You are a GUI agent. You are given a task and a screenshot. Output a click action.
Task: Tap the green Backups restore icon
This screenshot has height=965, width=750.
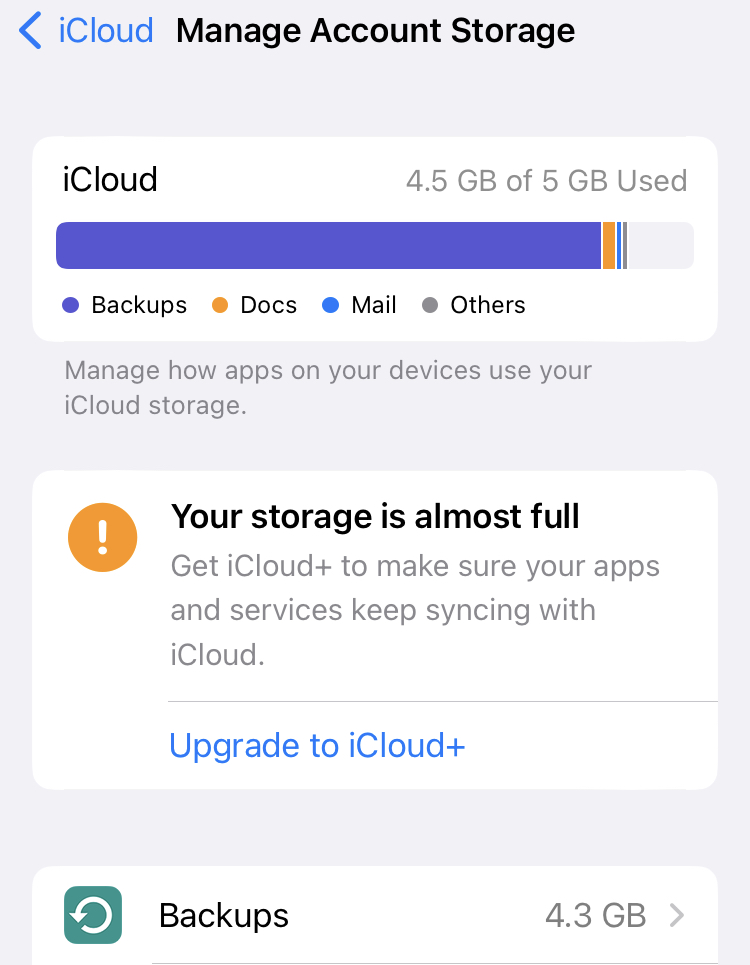(93, 915)
